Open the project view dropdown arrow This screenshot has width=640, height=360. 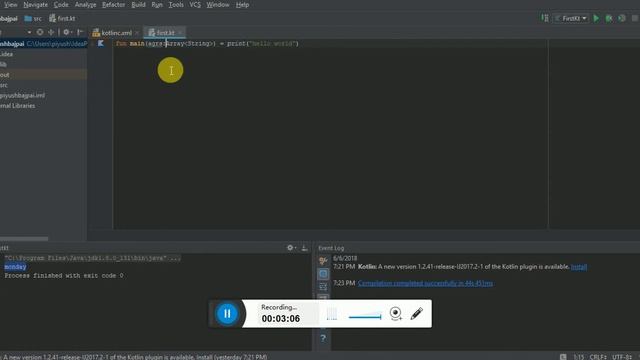(29, 32)
